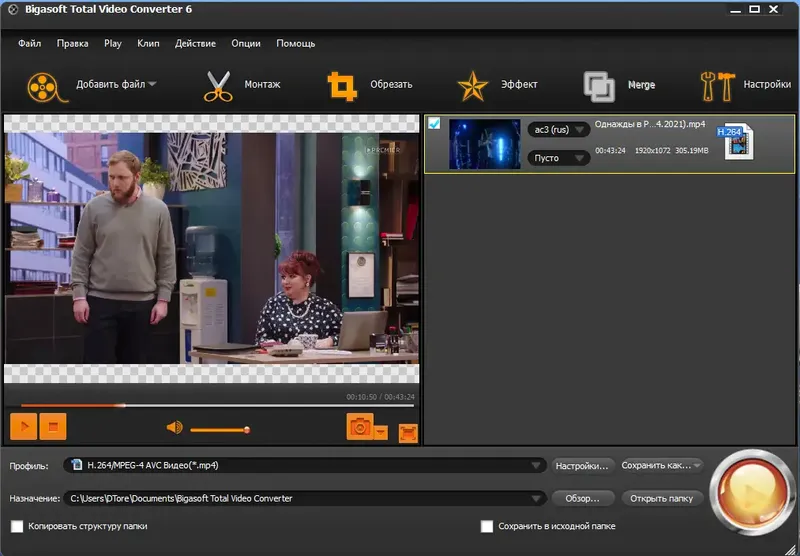Click the profile Настройки... button
Viewport: 800px width, 556px height.
point(582,466)
